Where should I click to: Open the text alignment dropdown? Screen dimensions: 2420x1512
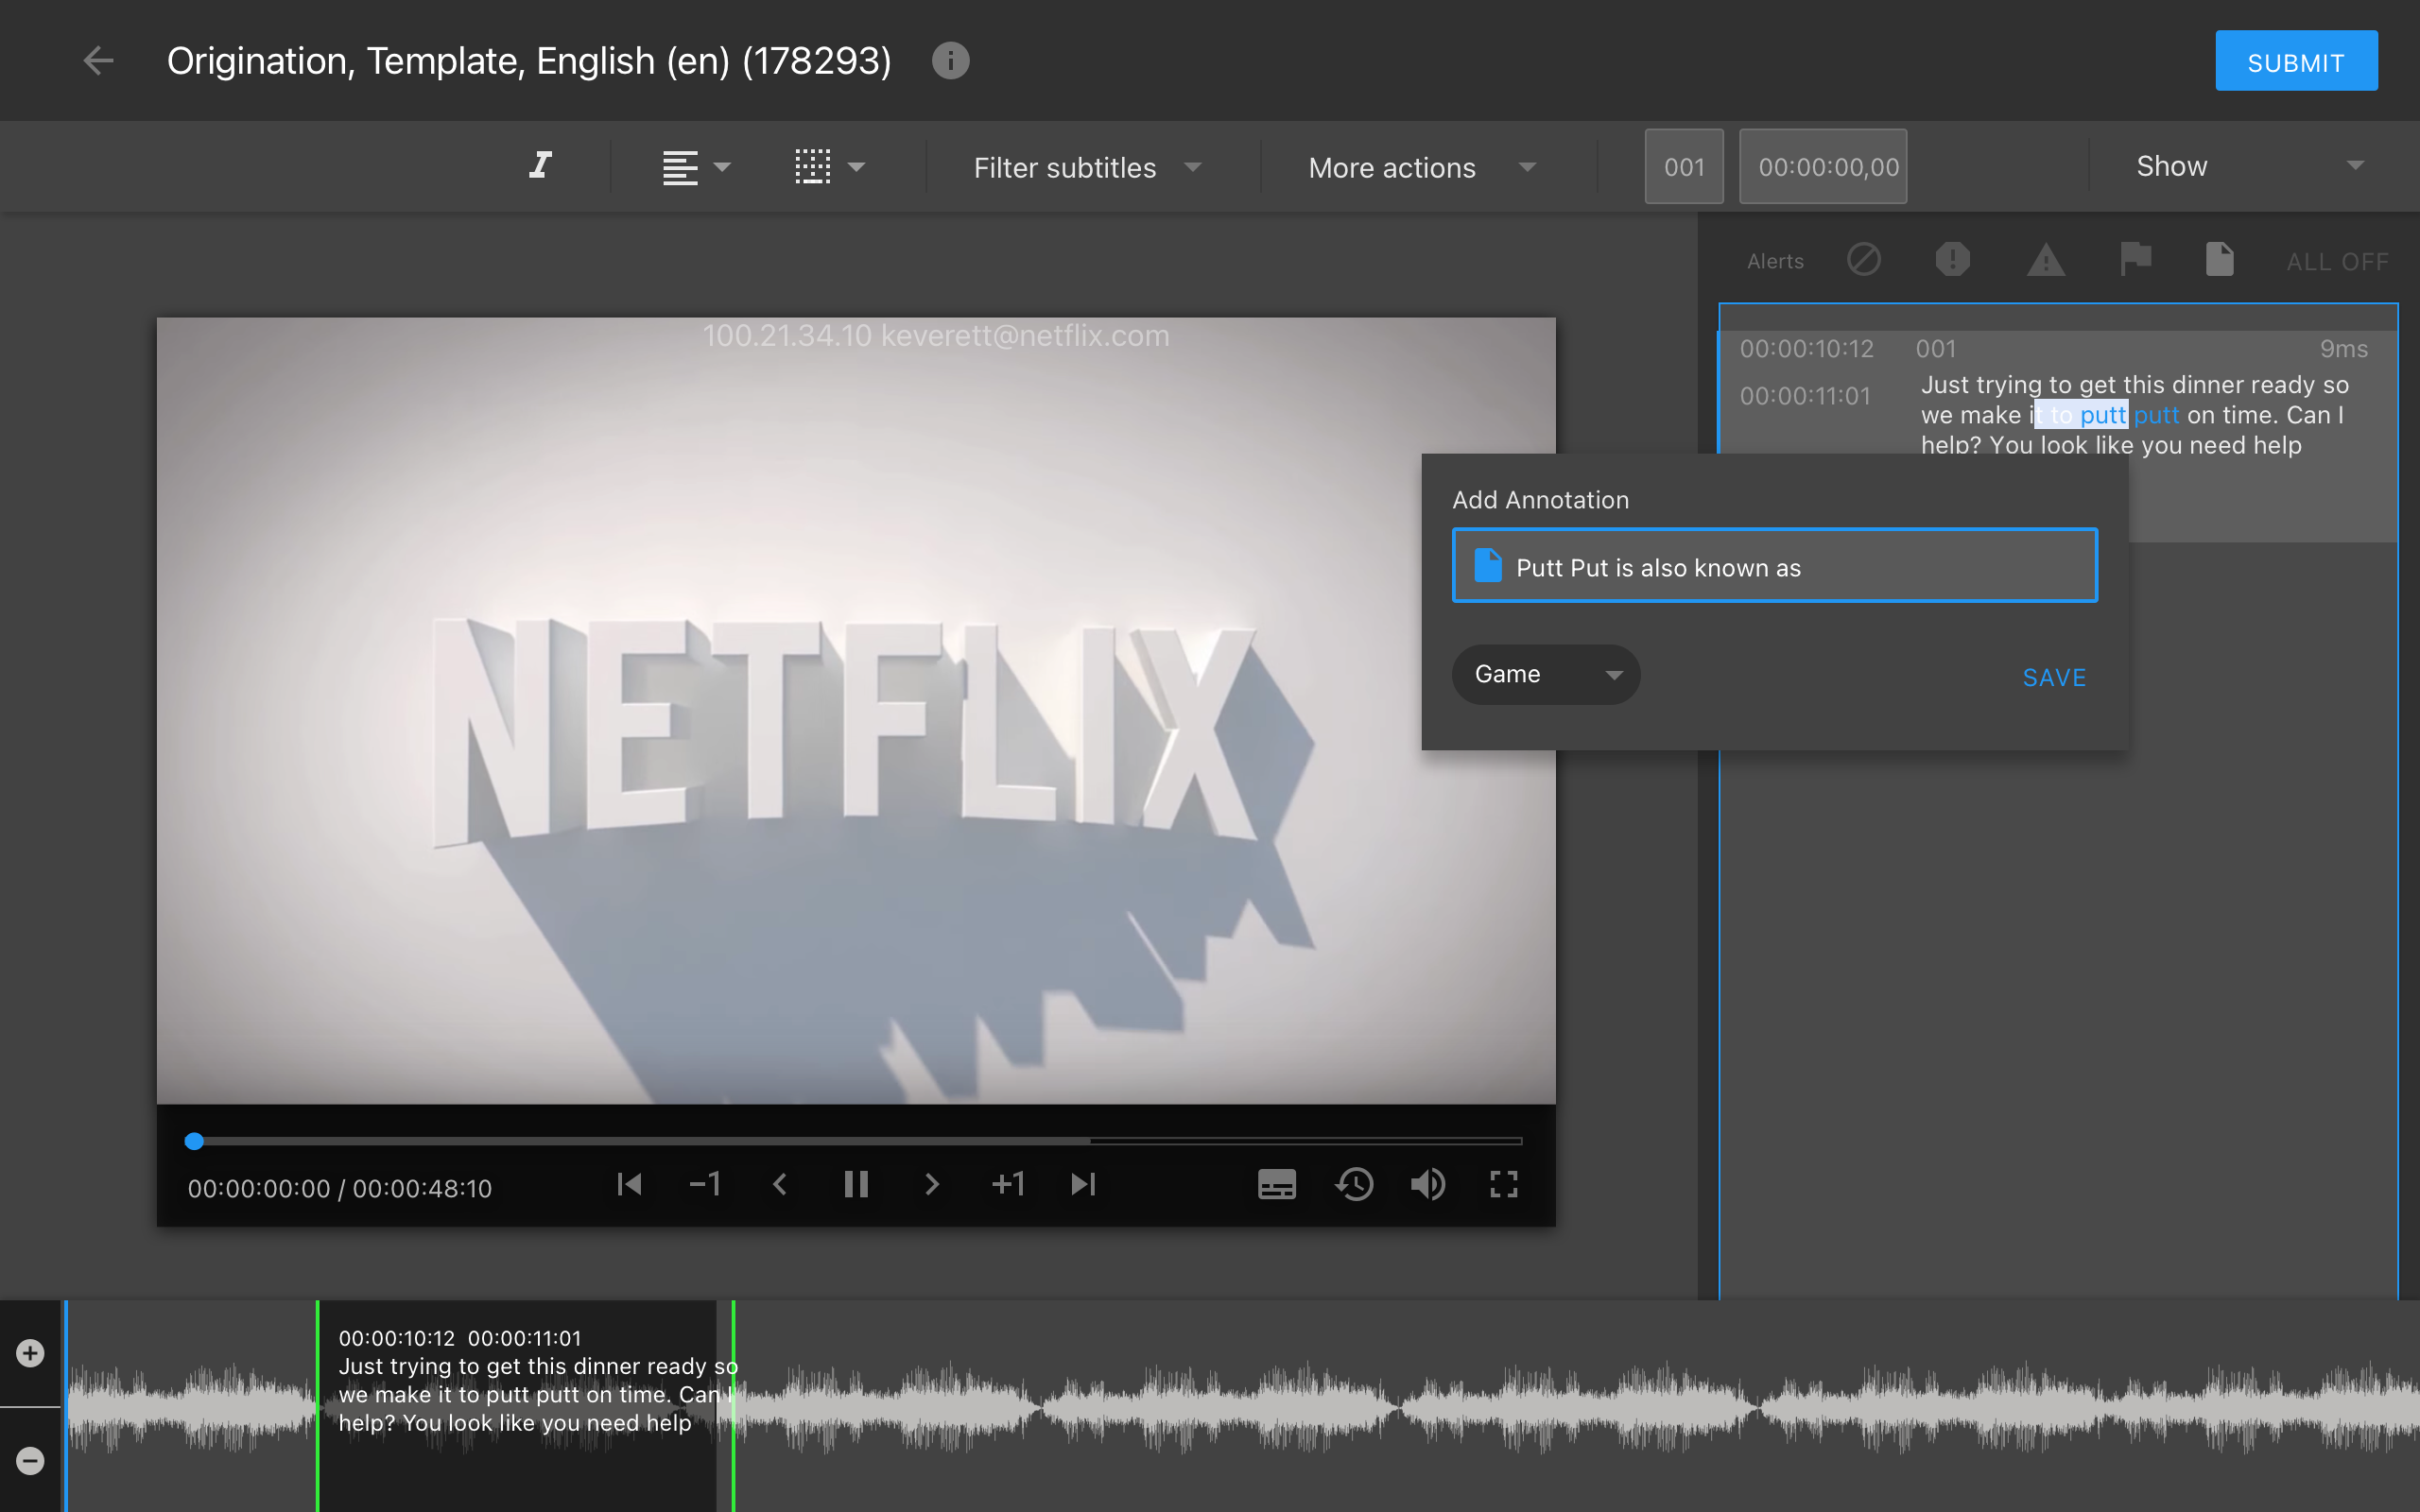point(696,167)
